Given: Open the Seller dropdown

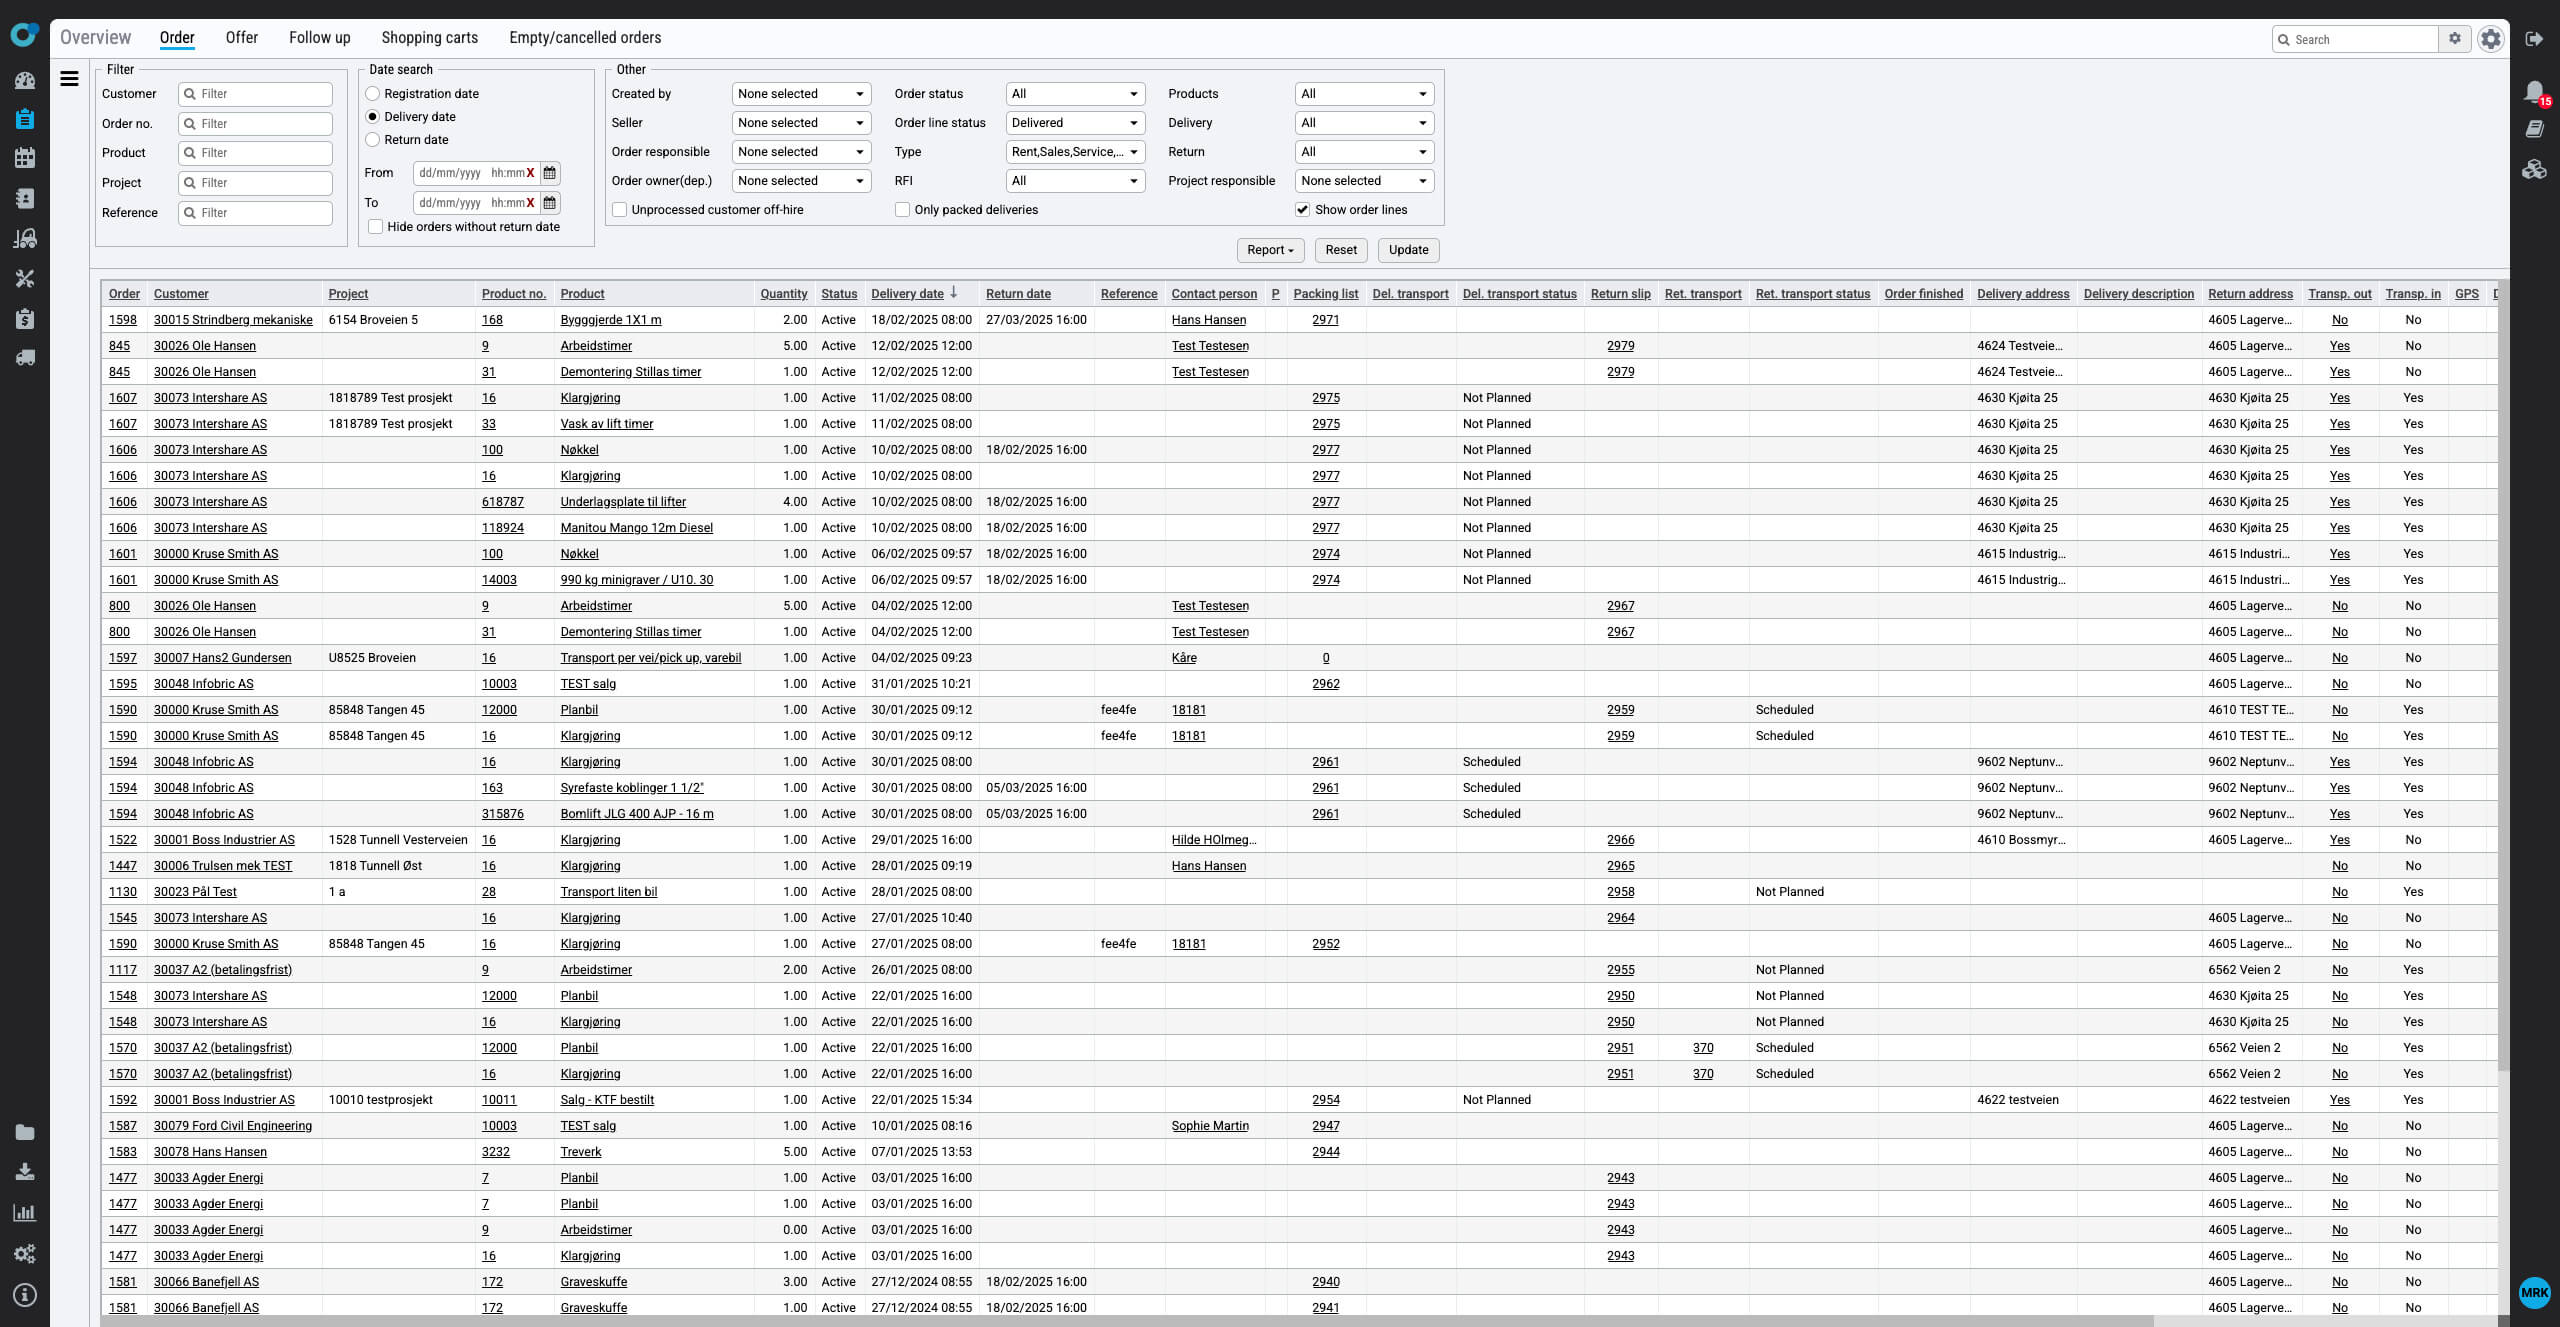Looking at the screenshot, I should pos(801,123).
